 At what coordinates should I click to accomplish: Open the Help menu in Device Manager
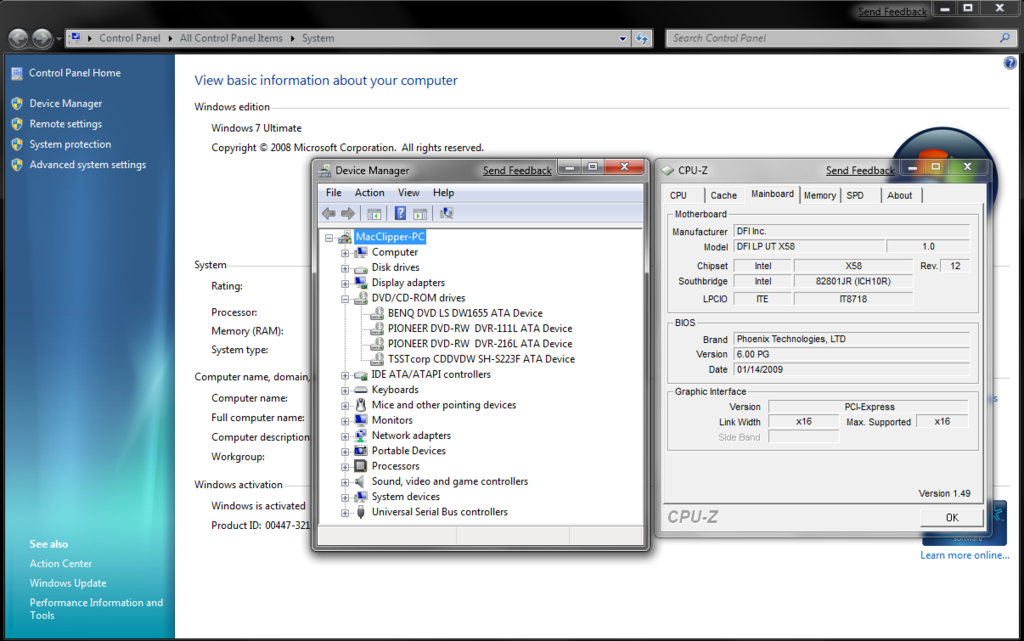[x=443, y=193]
